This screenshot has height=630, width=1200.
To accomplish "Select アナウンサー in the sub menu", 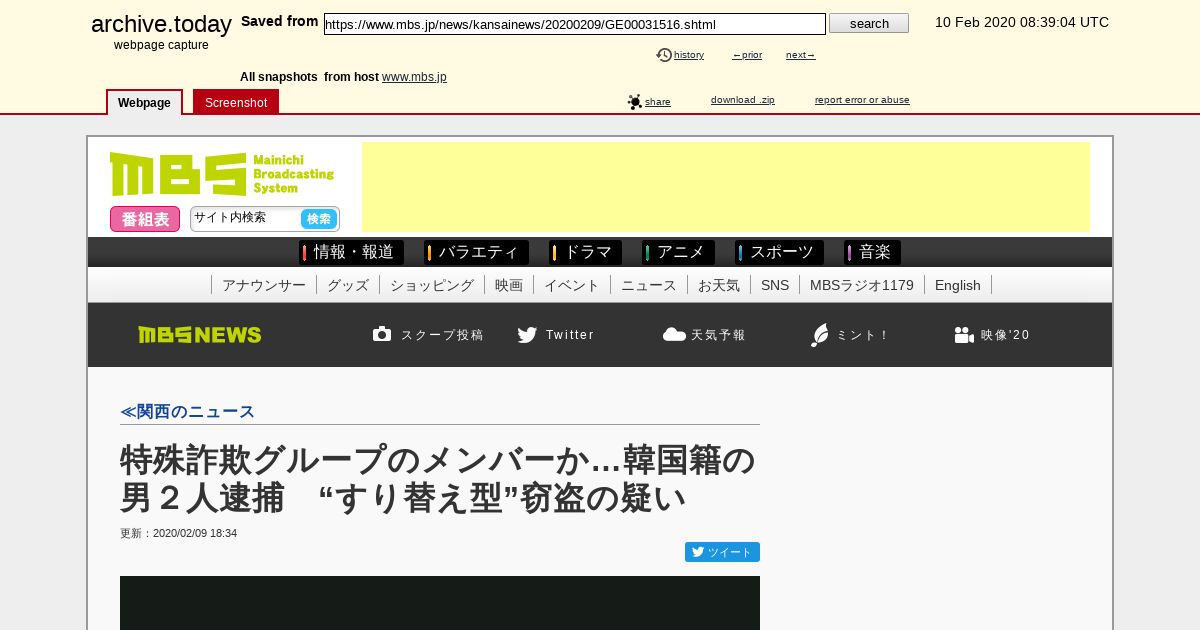I will tap(264, 285).
